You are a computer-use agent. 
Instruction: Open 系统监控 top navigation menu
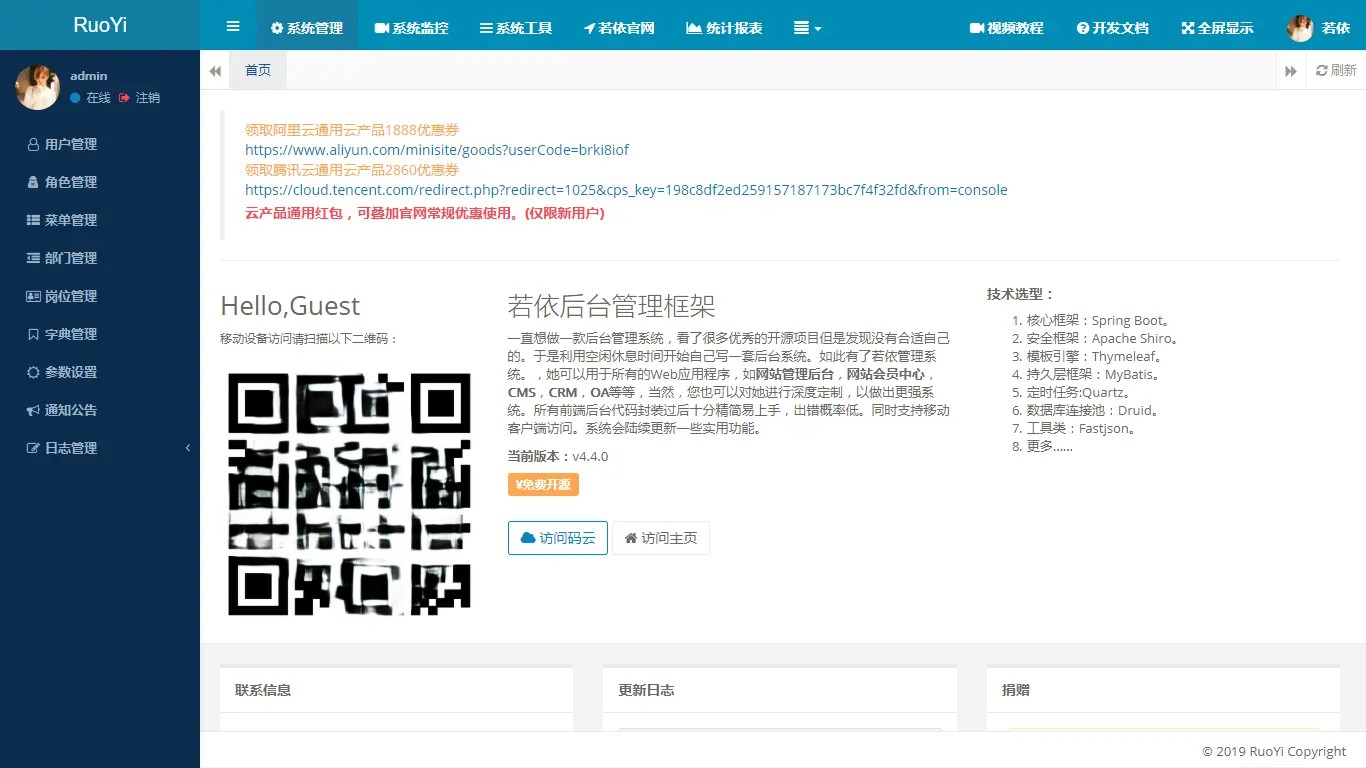(411, 28)
